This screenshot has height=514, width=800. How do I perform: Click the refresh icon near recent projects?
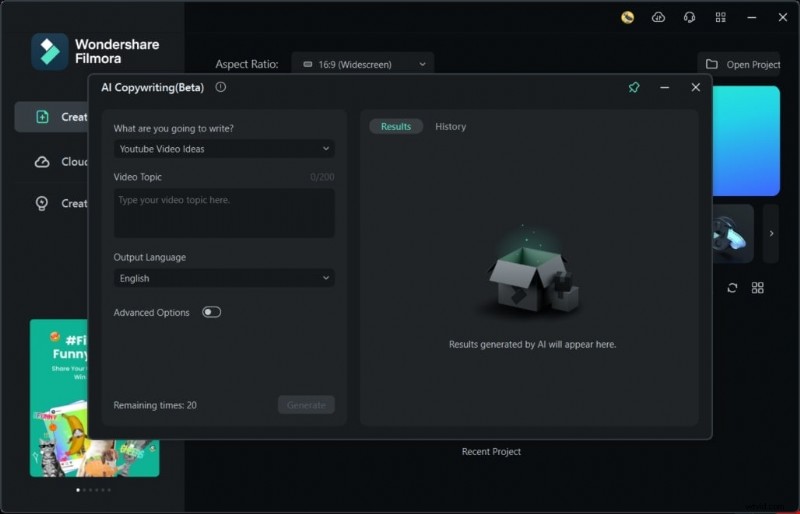tap(732, 288)
